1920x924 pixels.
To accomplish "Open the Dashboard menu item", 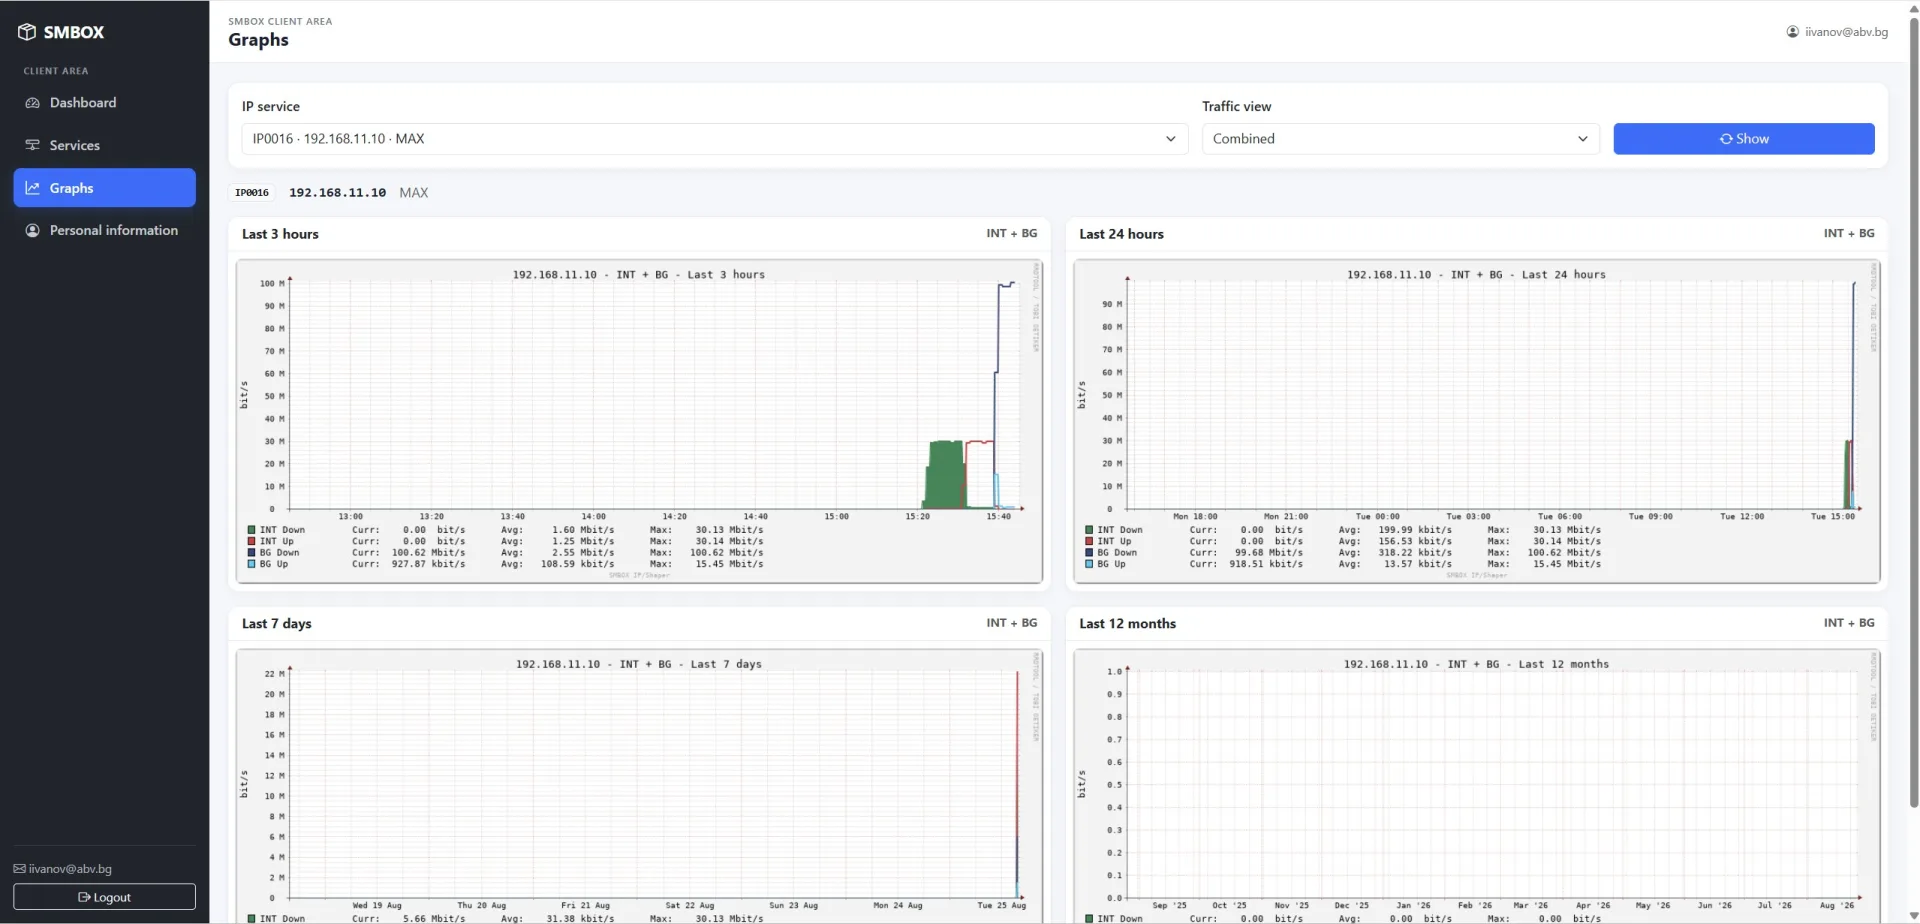I will (104, 103).
